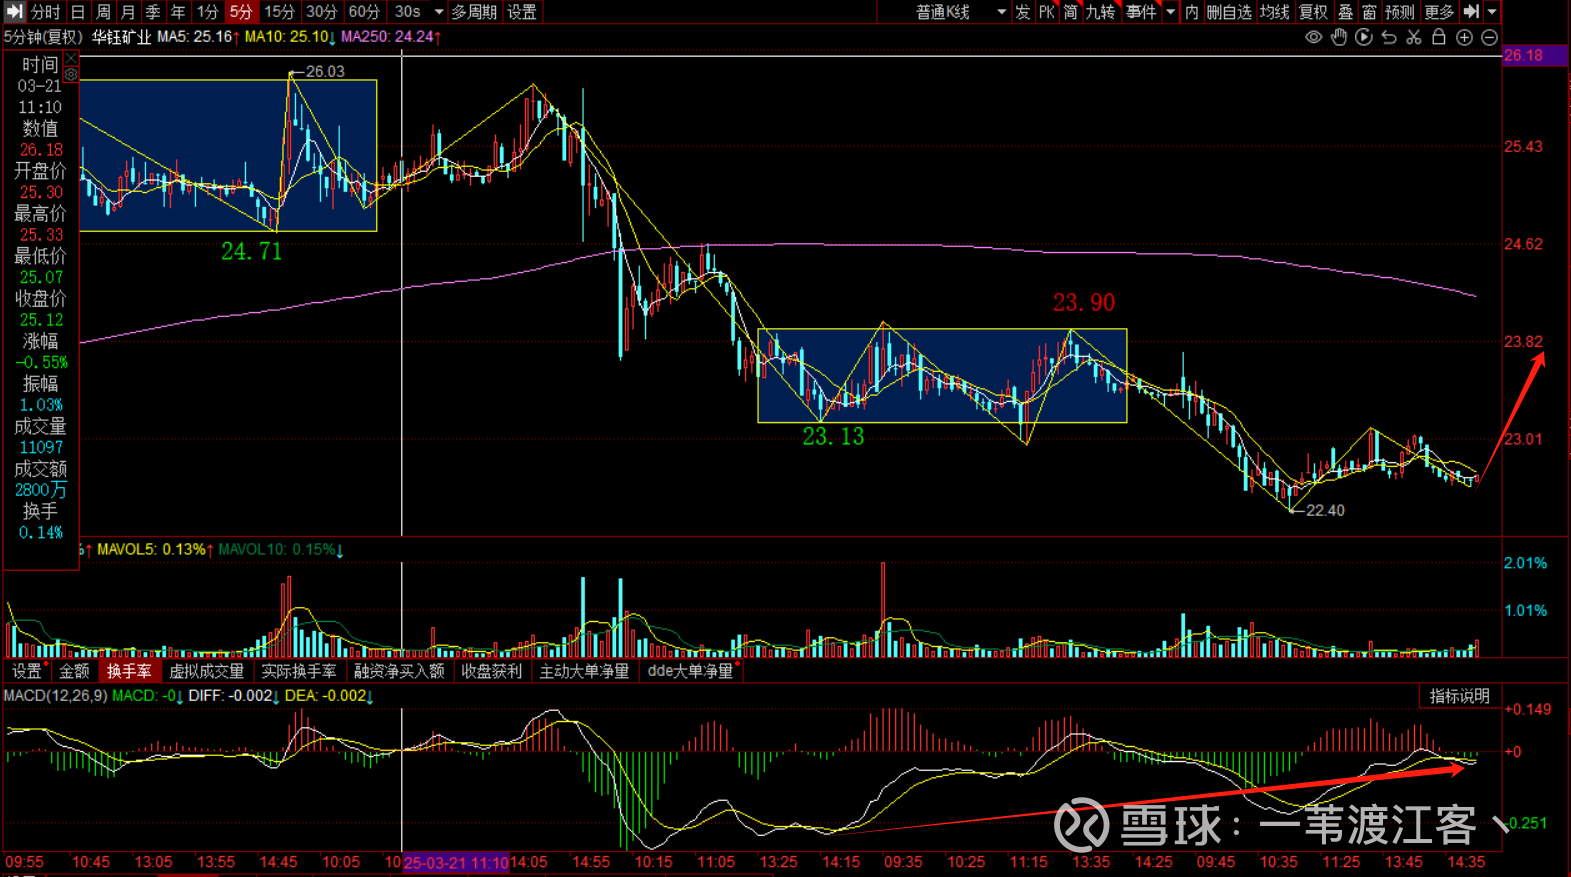Viewport: 1571px width, 877px height.
Task: Click the highlighted 25-03-21 11:10 time marker
Action: (456, 862)
